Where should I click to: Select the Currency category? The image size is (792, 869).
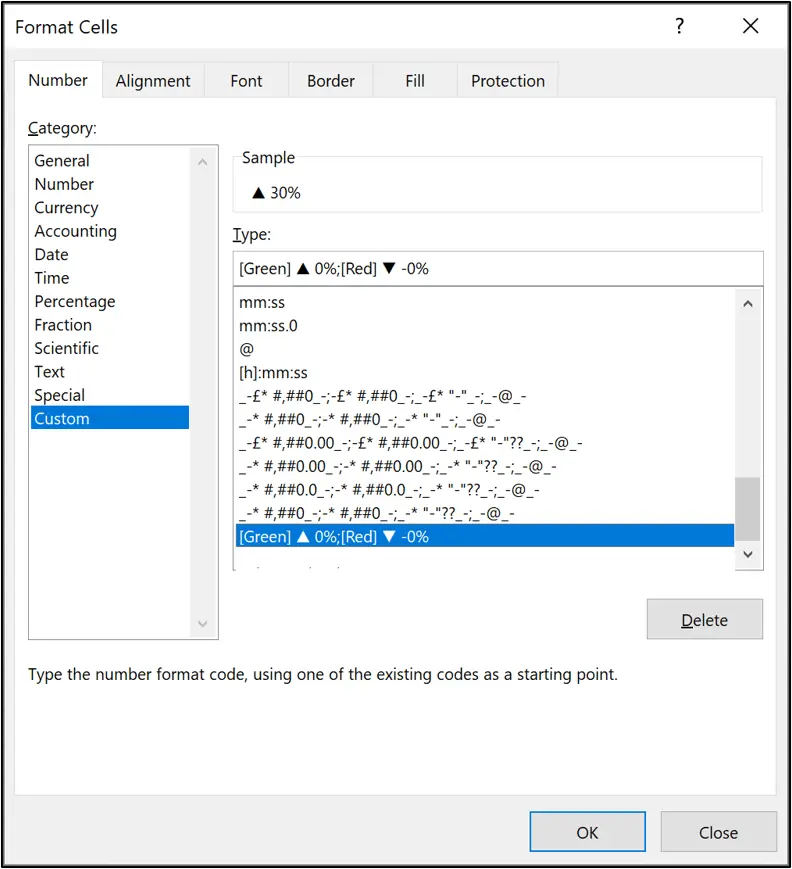[66, 207]
